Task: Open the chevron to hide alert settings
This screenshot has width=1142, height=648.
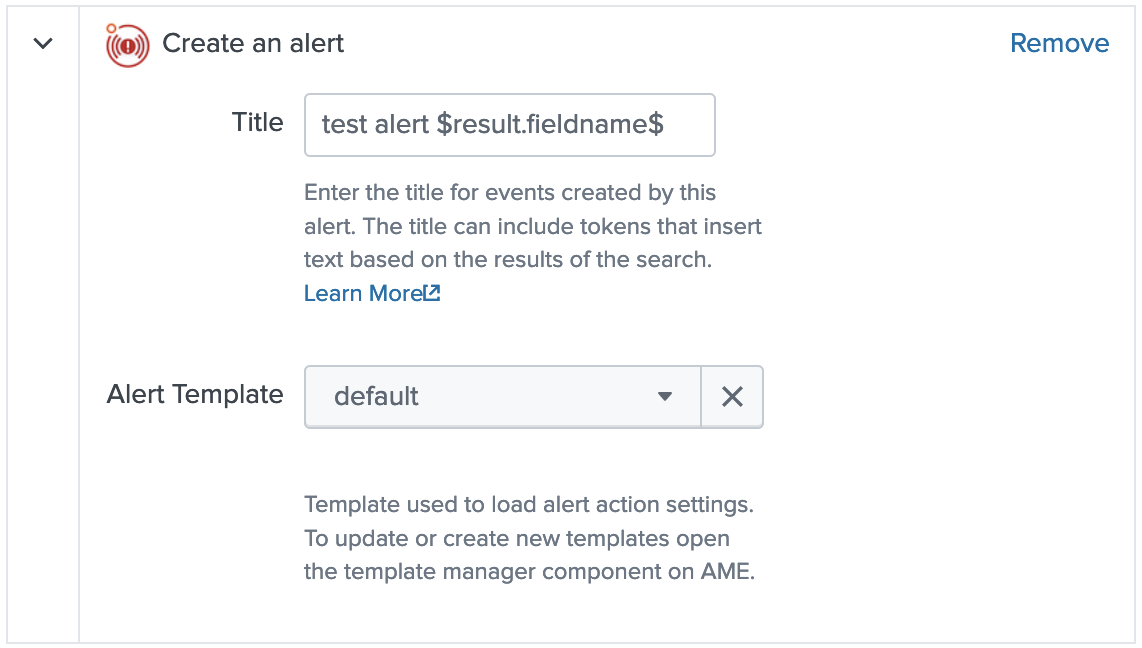Action: (41, 44)
